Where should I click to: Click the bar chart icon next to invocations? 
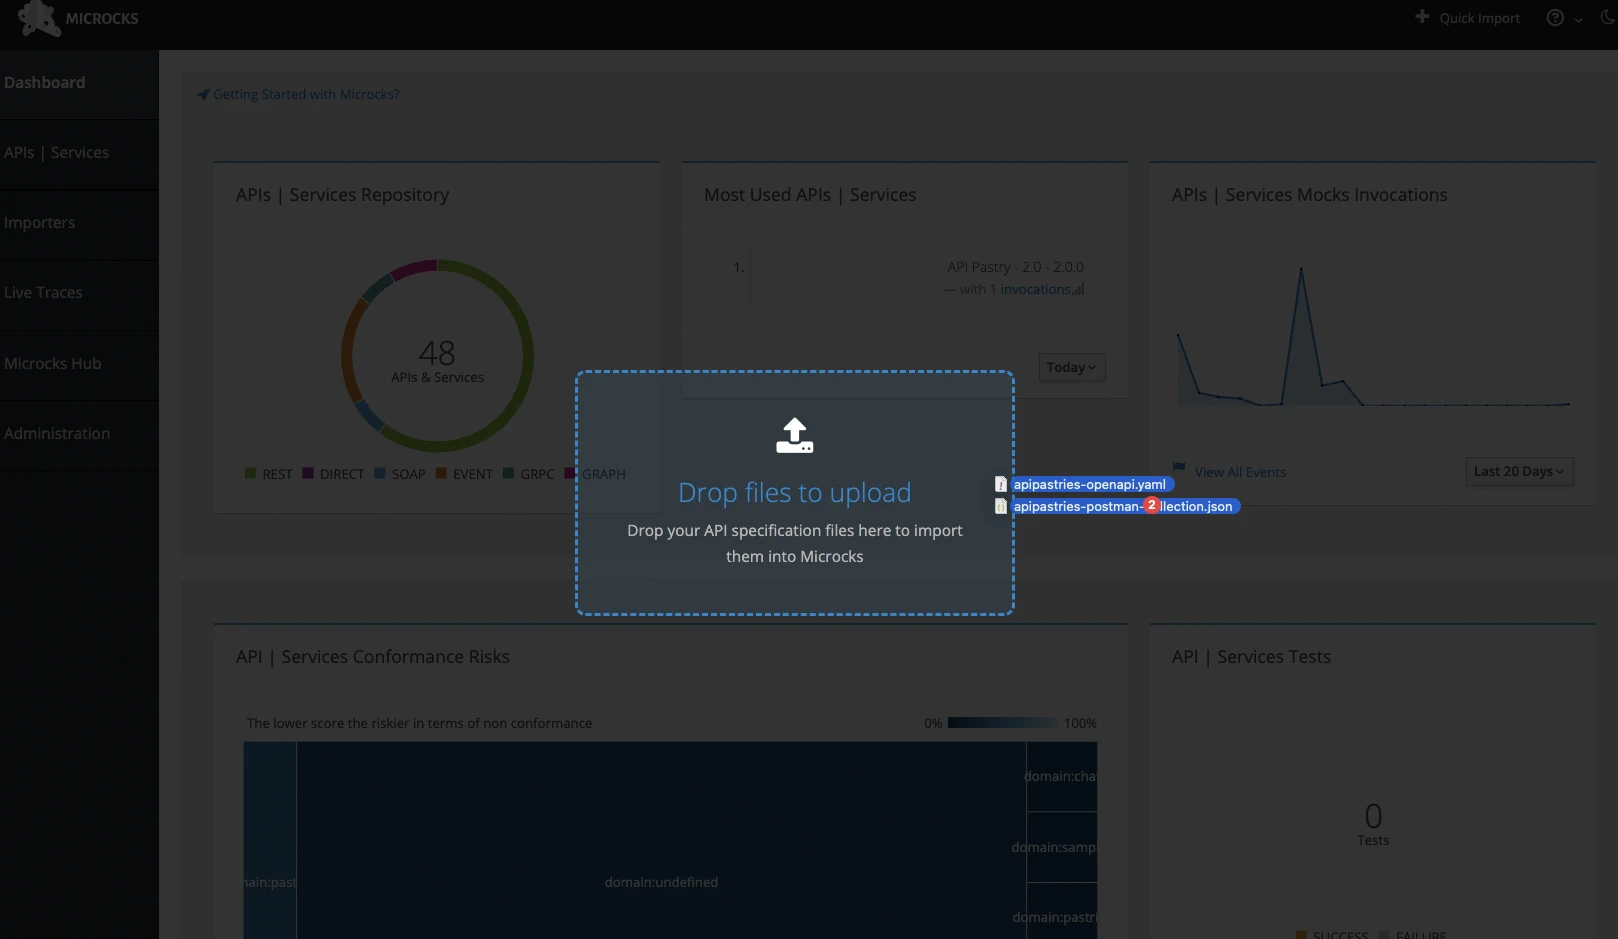pyautogui.click(x=1079, y=290)
